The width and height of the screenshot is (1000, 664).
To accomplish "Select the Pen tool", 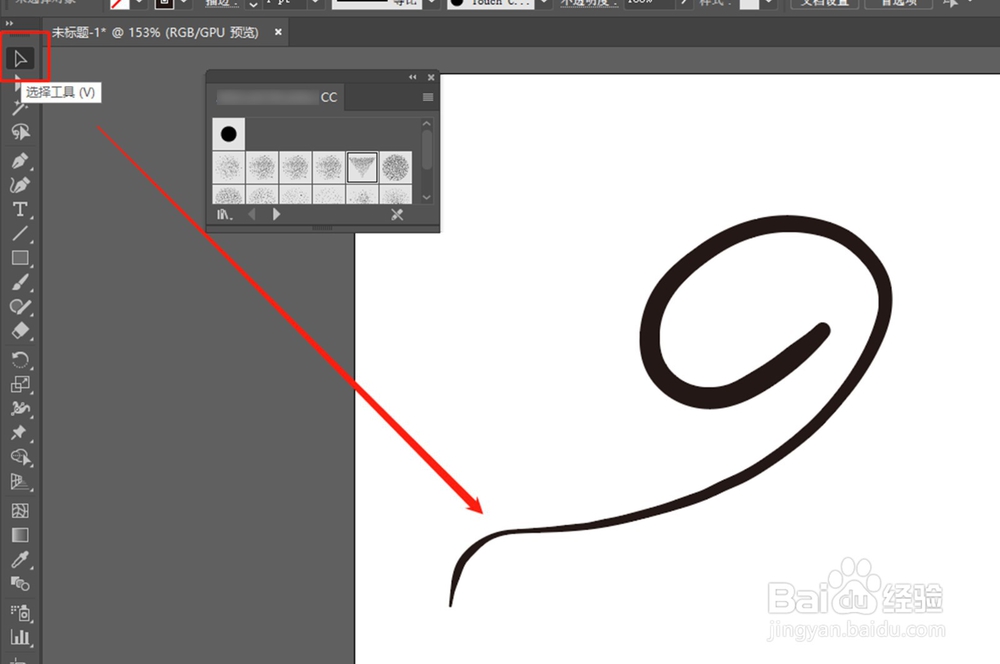I will tap(20, 160).
